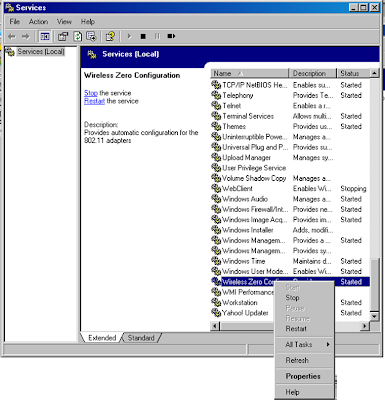Sort by the Description column header
The image size is (385, 400).
313,73
